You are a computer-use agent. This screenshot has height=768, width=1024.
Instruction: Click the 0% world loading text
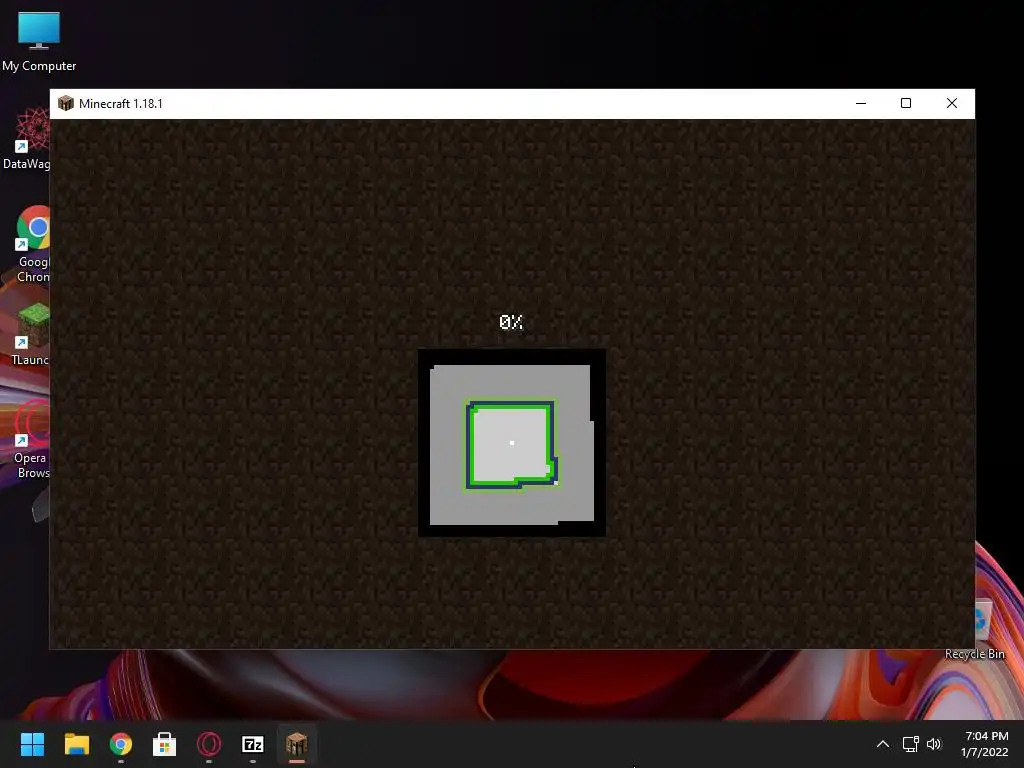(511, 322)
